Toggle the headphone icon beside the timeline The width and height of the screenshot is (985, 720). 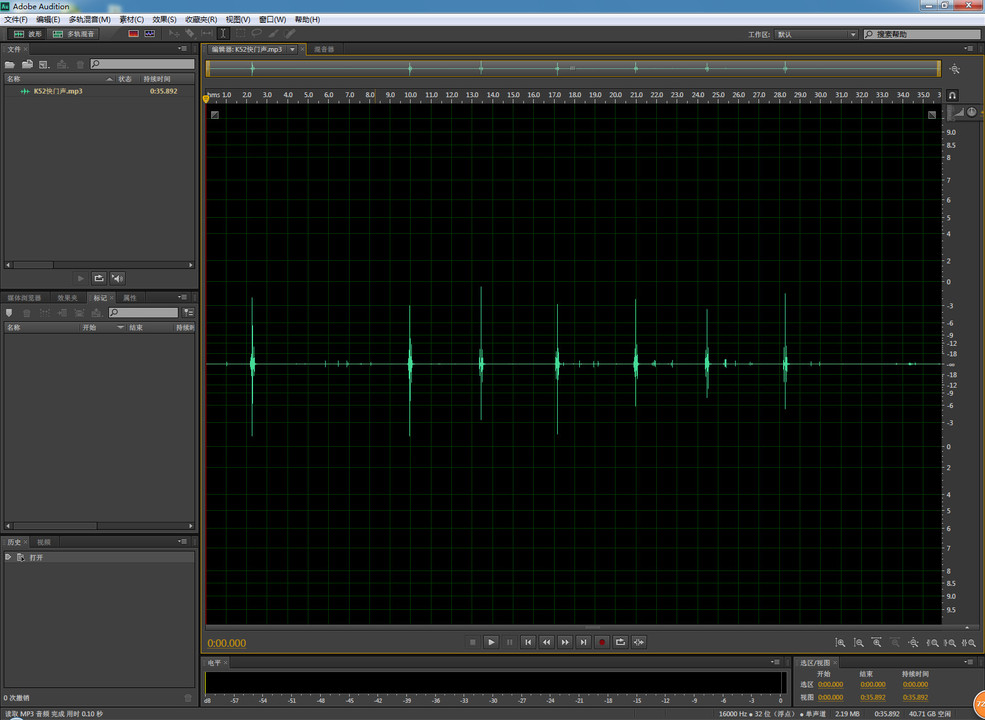pos(952,95)
